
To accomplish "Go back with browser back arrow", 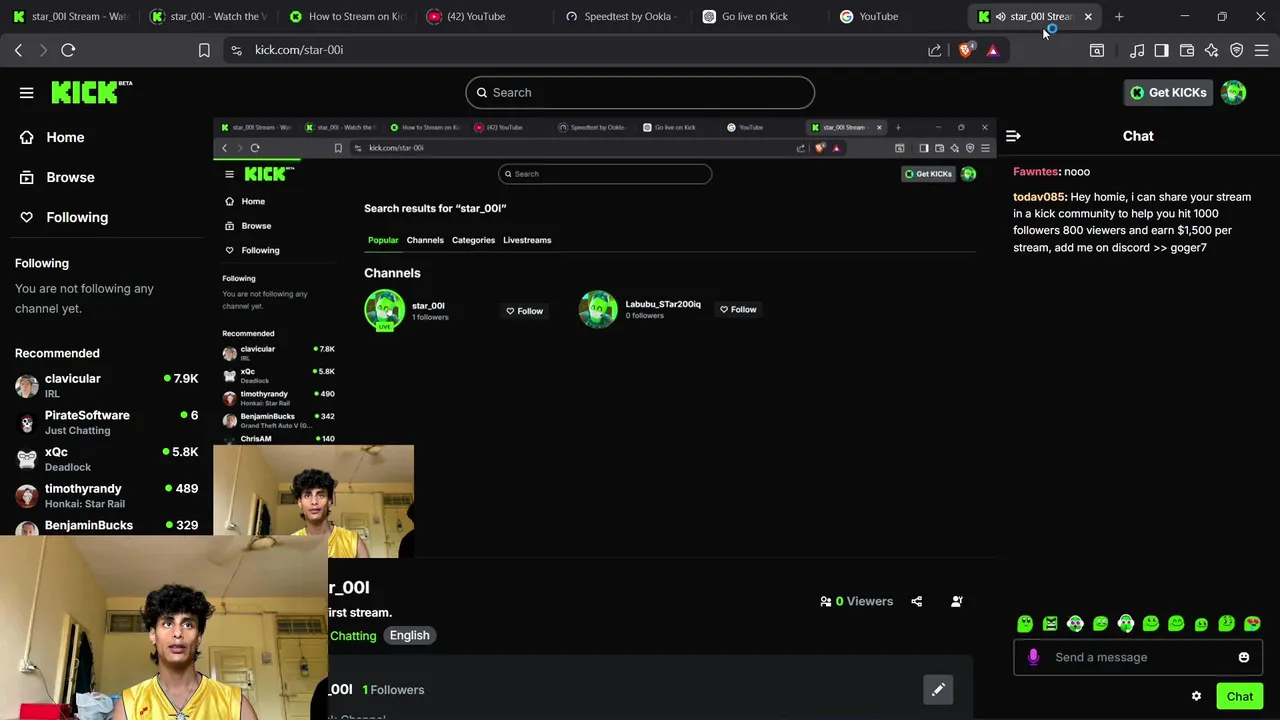I will pyautogui.click(x=18, y=50).
